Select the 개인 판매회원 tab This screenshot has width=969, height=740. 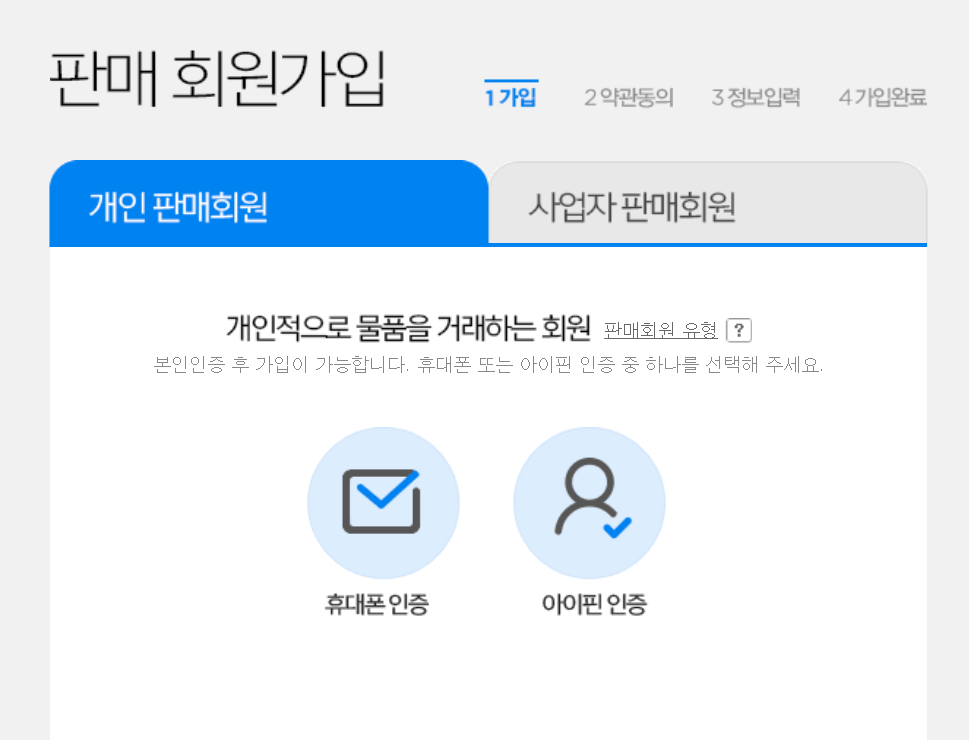(x=268, y=203)
